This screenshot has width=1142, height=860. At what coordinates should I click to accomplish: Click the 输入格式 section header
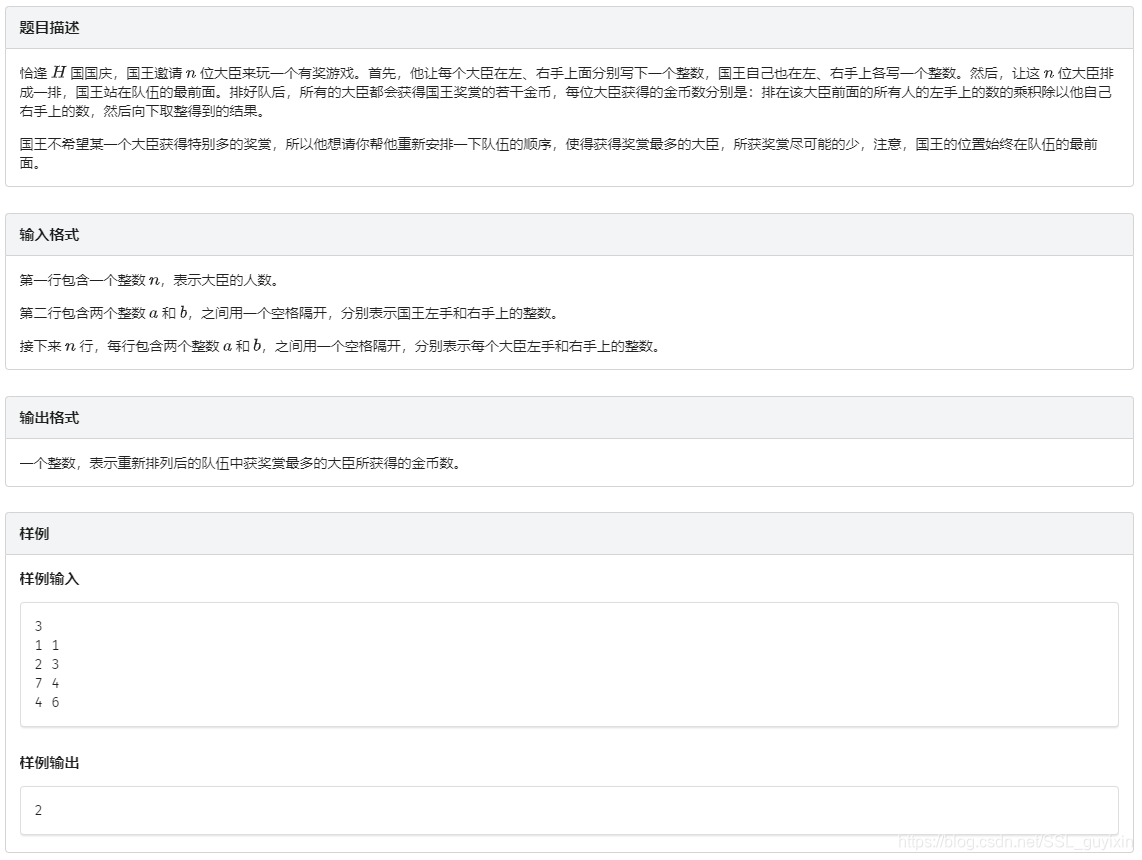tap(48, 234)
